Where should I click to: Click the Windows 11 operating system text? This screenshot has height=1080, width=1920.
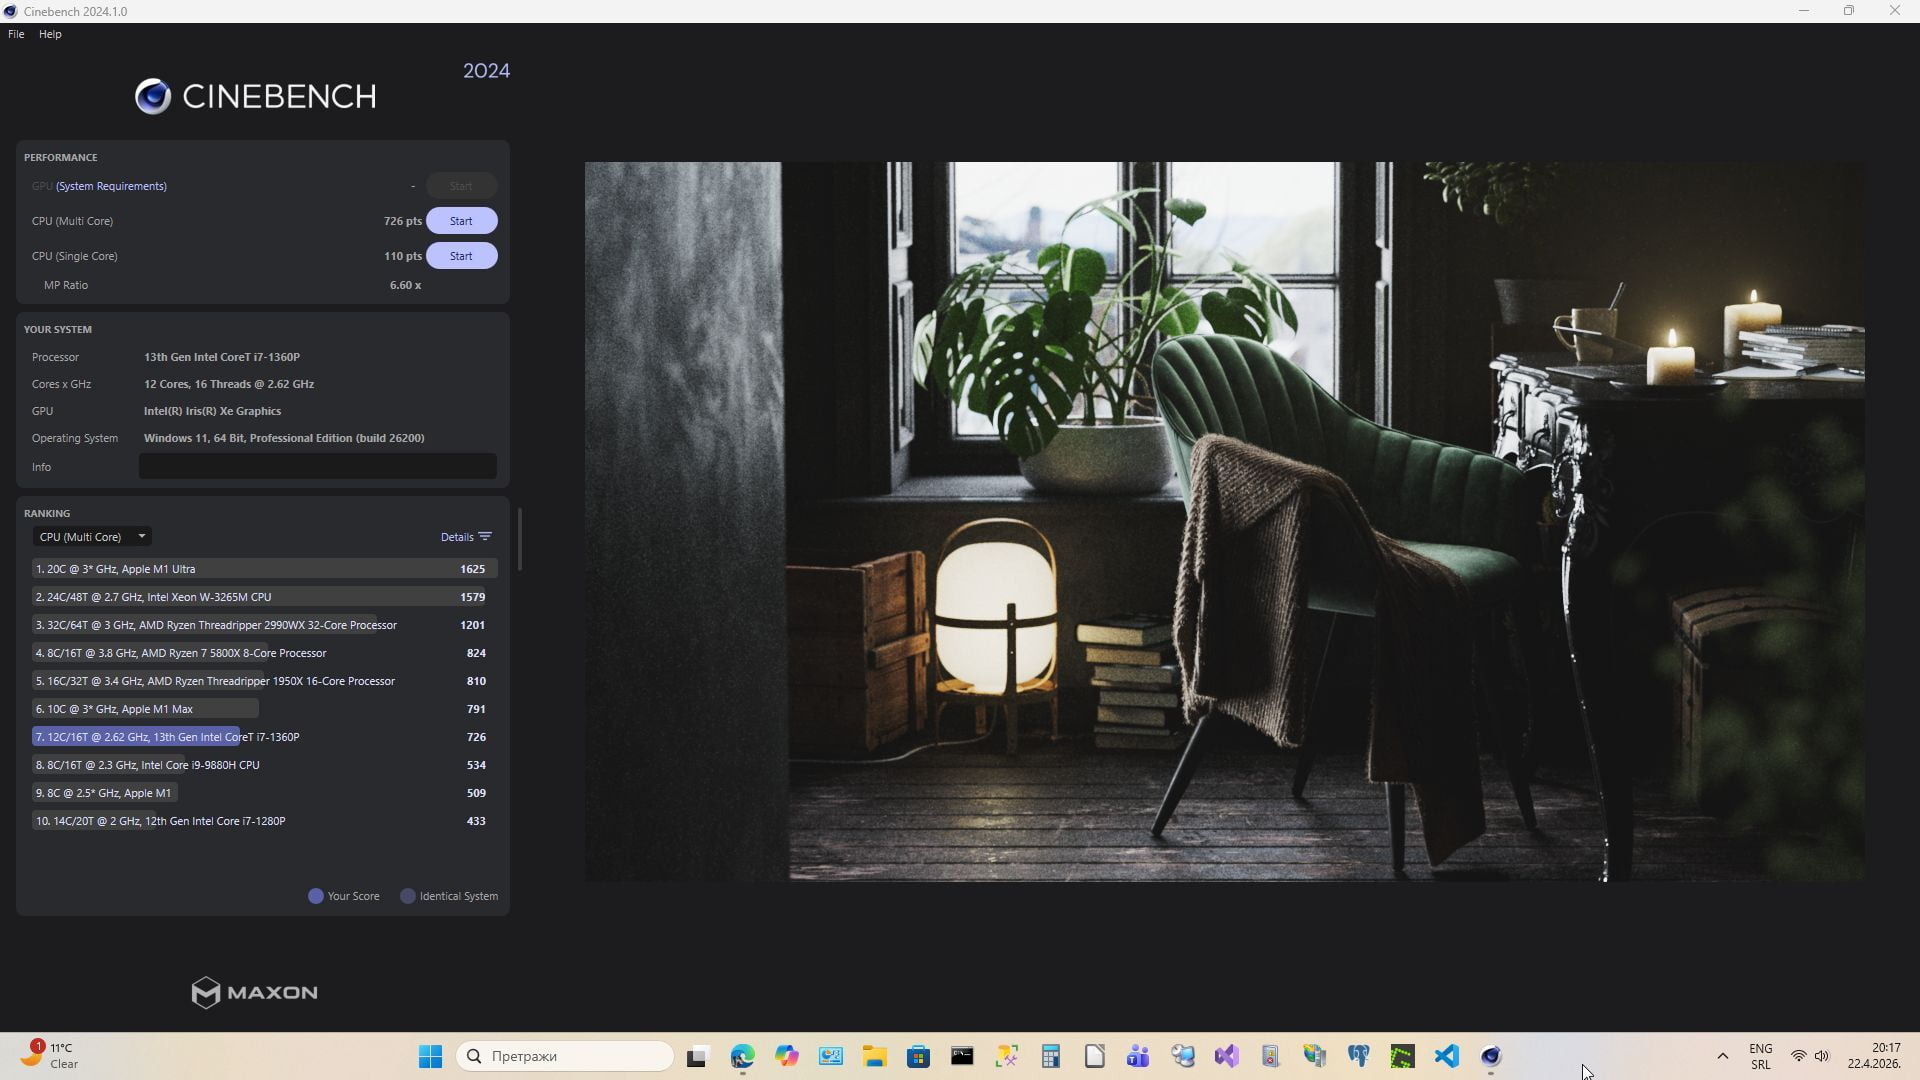tap(284, 438)
